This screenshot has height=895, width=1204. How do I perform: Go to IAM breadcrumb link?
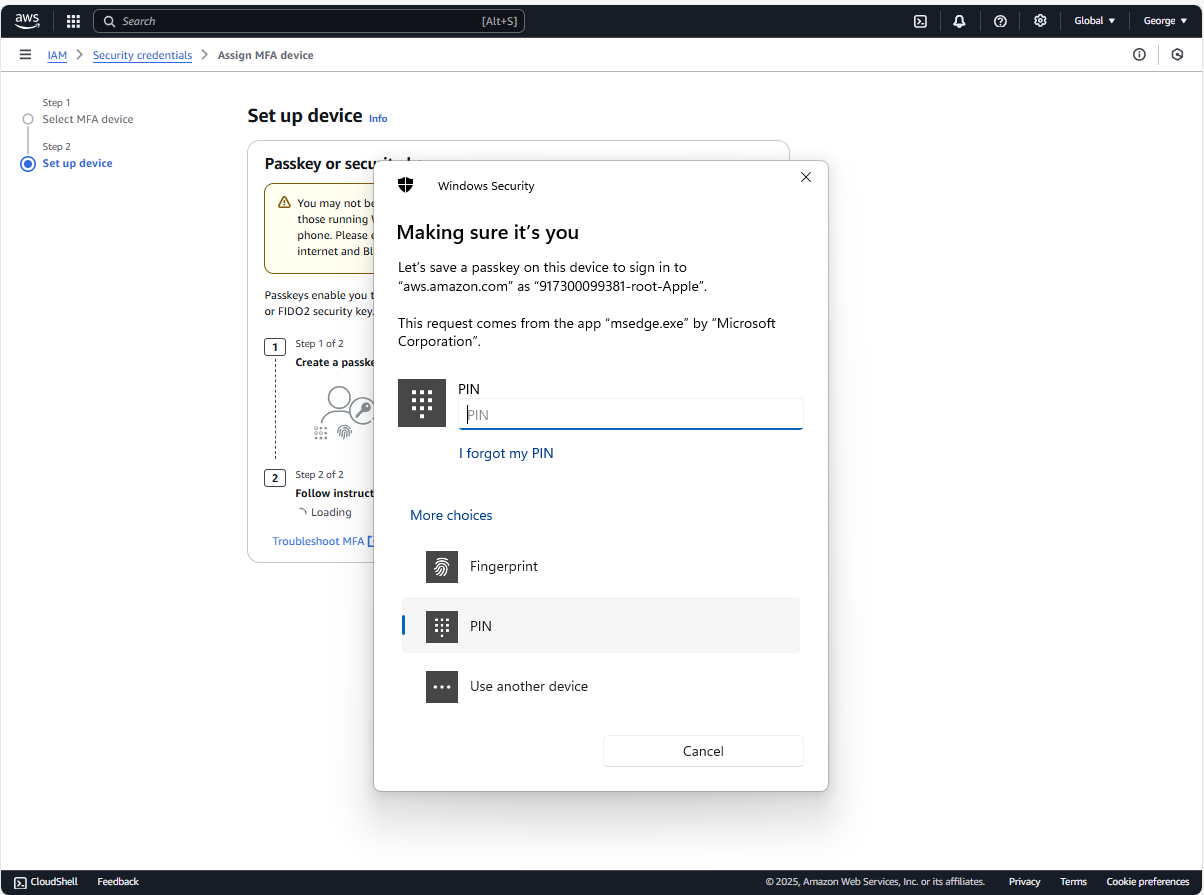click(57, 55)
